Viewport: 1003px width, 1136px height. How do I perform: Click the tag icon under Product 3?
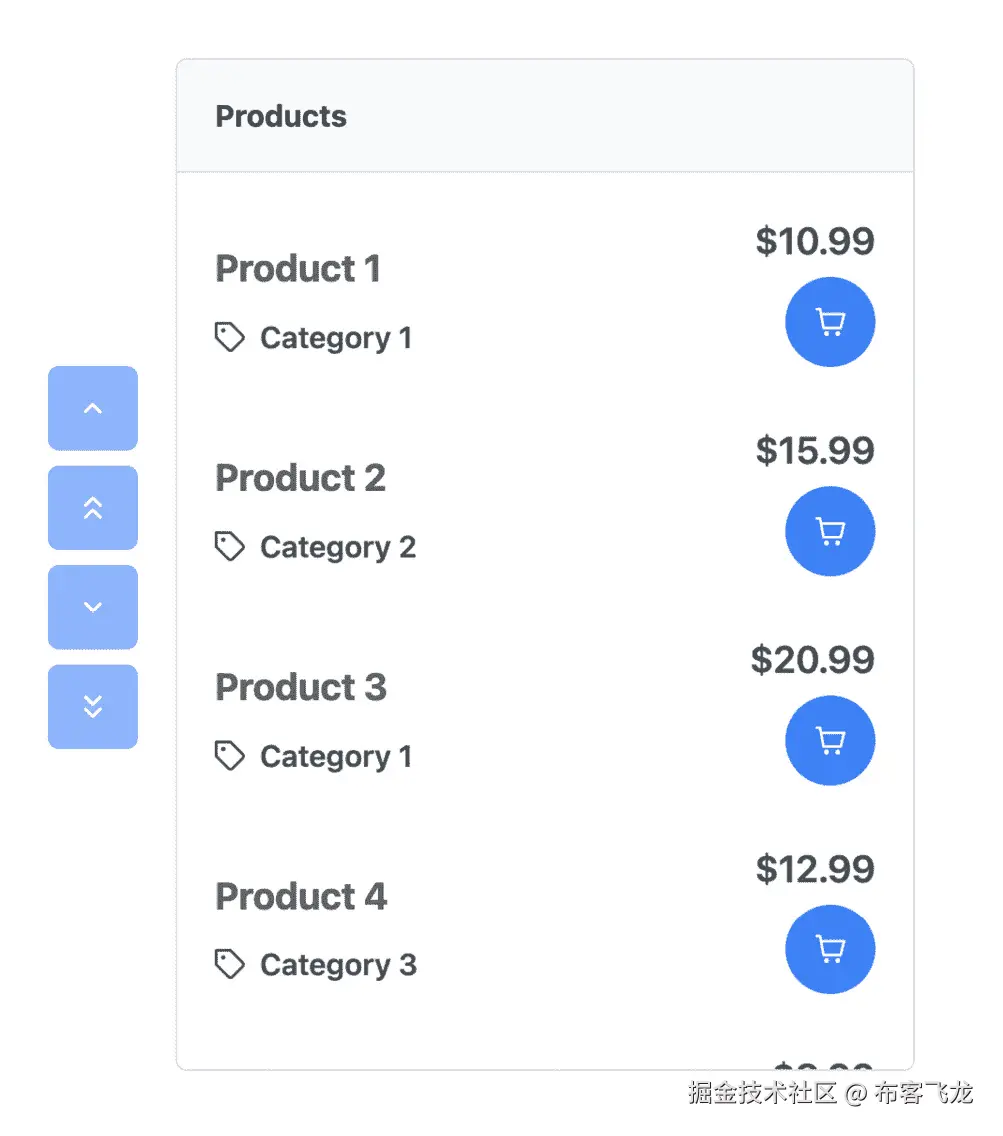[x=230, y=756]
